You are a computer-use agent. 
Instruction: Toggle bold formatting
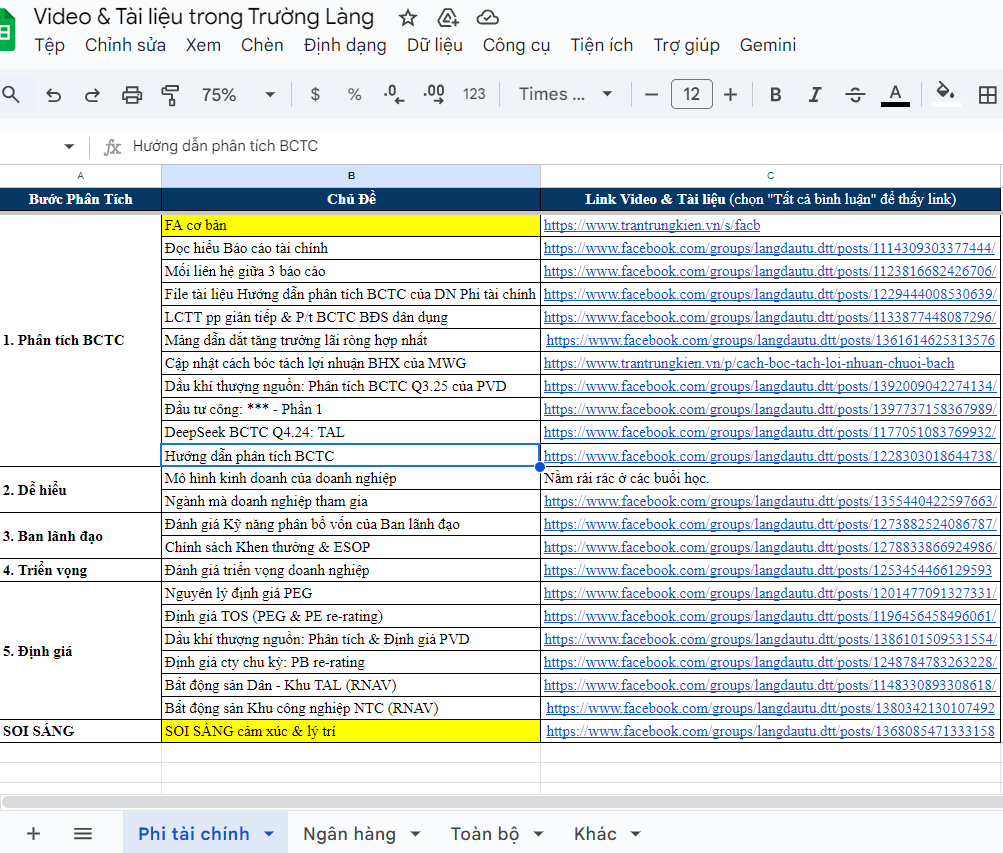tap(775, 95)
